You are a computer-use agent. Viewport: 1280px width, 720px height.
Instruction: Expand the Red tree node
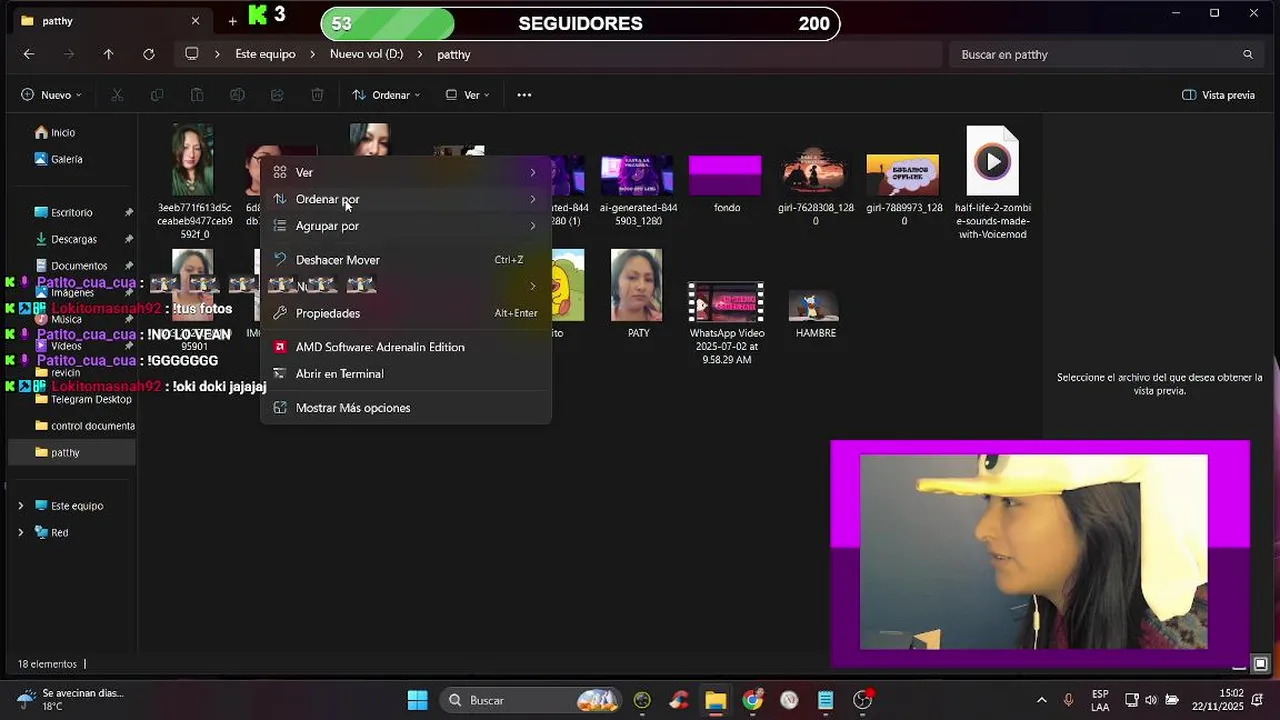[x=21, y=533]
